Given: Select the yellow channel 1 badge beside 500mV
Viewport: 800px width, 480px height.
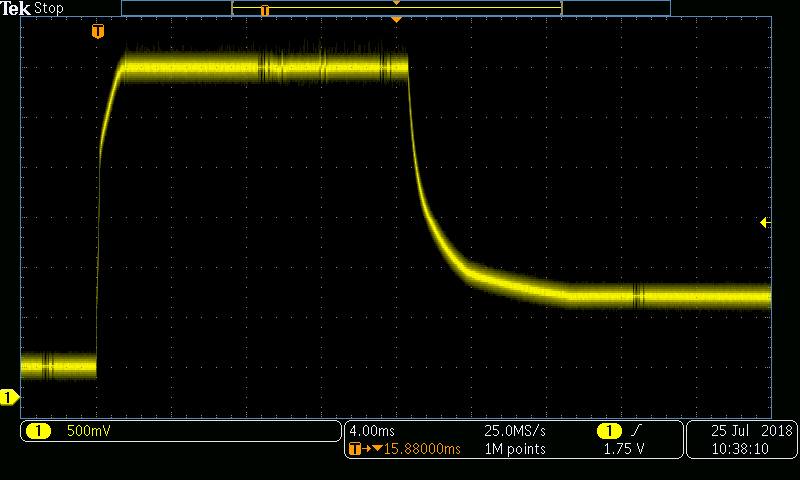Looking at the screenshot, I should 38,431.
